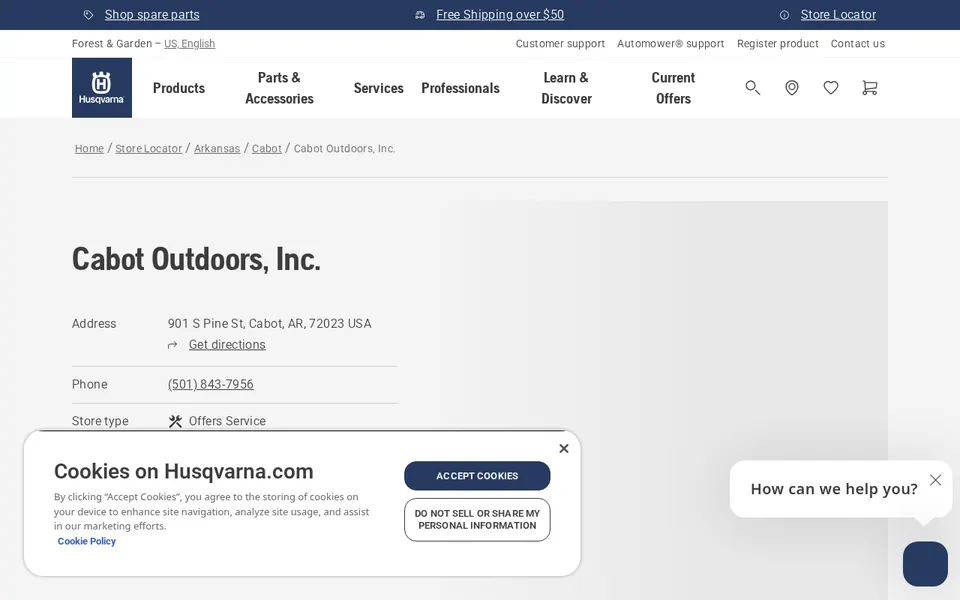Click the address '901 S Pine St, Cabot' text
The image size is (960, 600).
pos(269,324)
